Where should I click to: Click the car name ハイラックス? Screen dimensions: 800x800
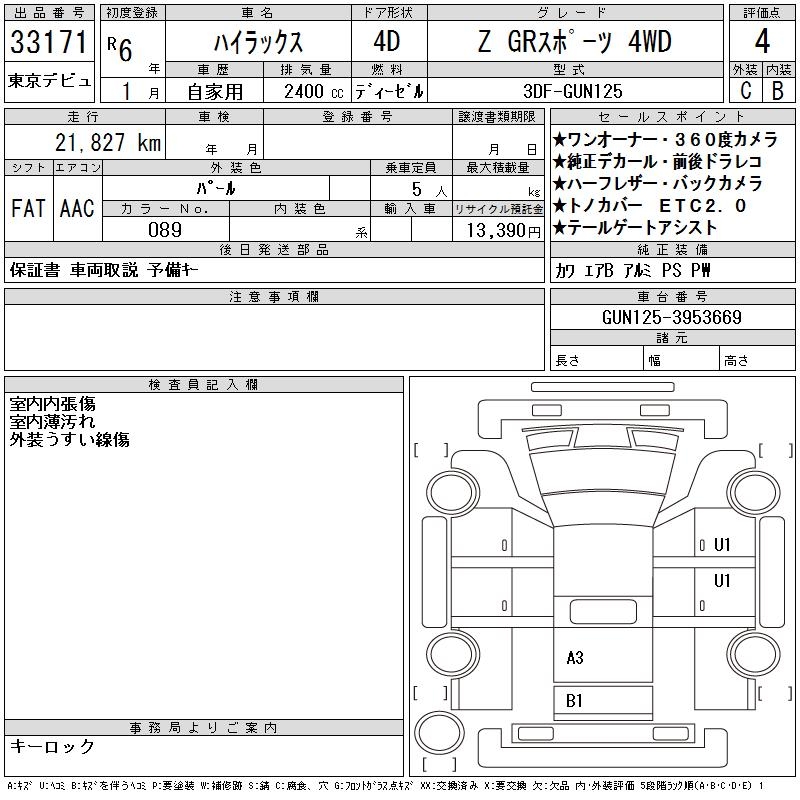pyautogui.click(x=258, y=42)
